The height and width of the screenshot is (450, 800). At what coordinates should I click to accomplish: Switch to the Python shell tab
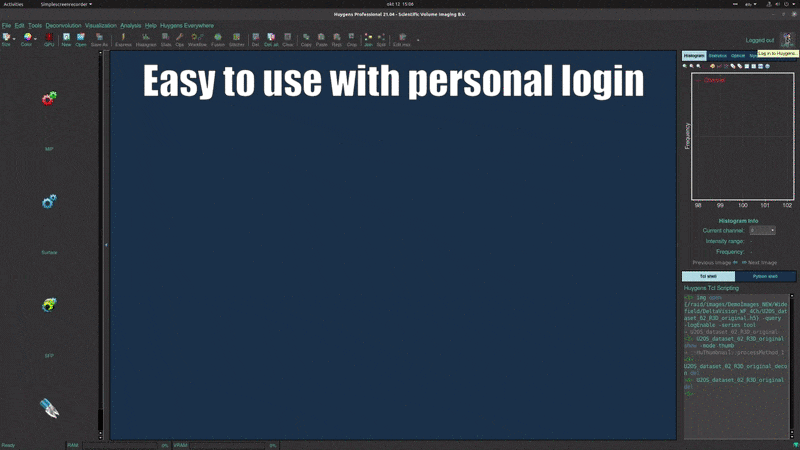(x=765, y=276)
